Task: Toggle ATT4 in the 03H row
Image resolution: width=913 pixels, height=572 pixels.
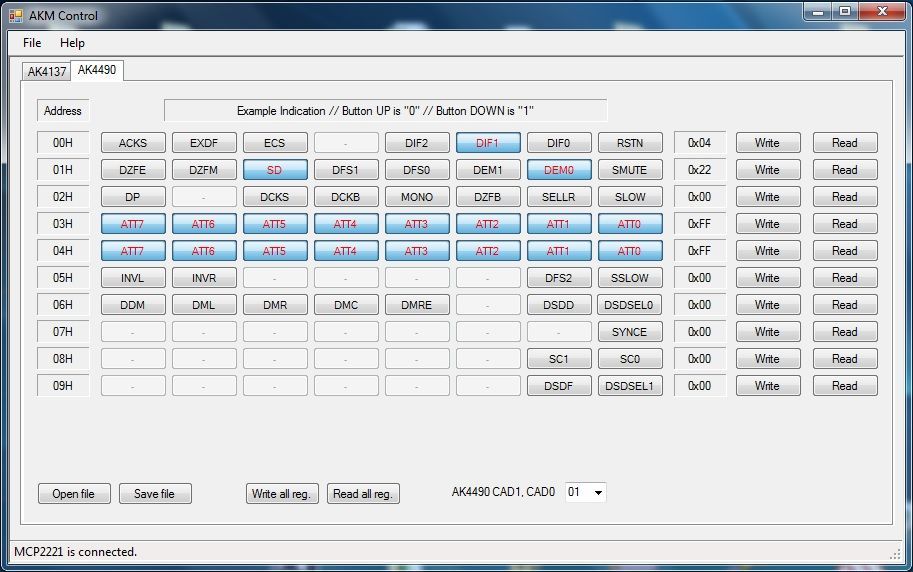Action: (346, 224)
